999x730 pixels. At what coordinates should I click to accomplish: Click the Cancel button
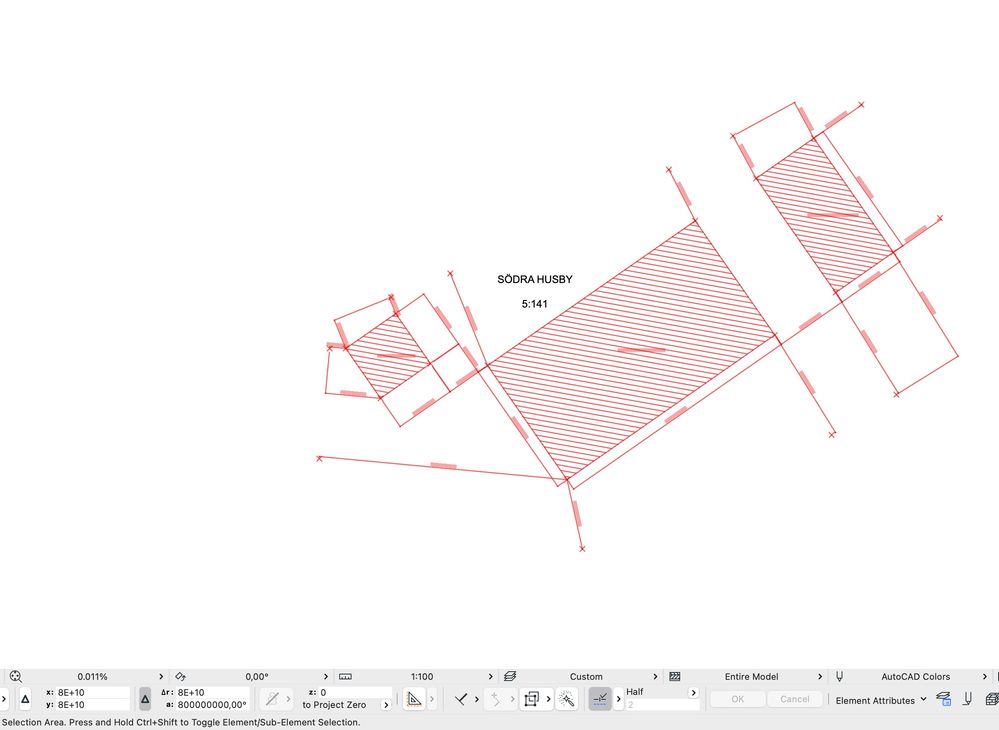794,699
